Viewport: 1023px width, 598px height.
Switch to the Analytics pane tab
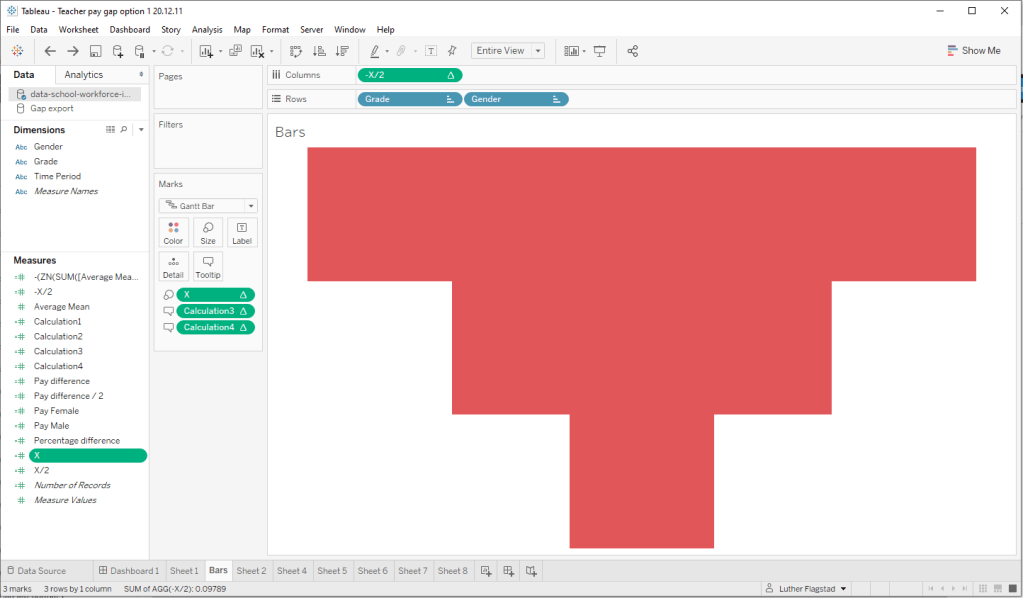[84, 75]
